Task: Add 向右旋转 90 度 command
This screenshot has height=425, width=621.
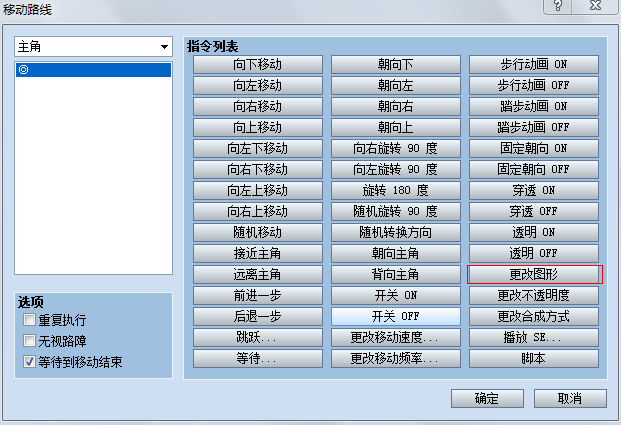Action: [396, 148]
